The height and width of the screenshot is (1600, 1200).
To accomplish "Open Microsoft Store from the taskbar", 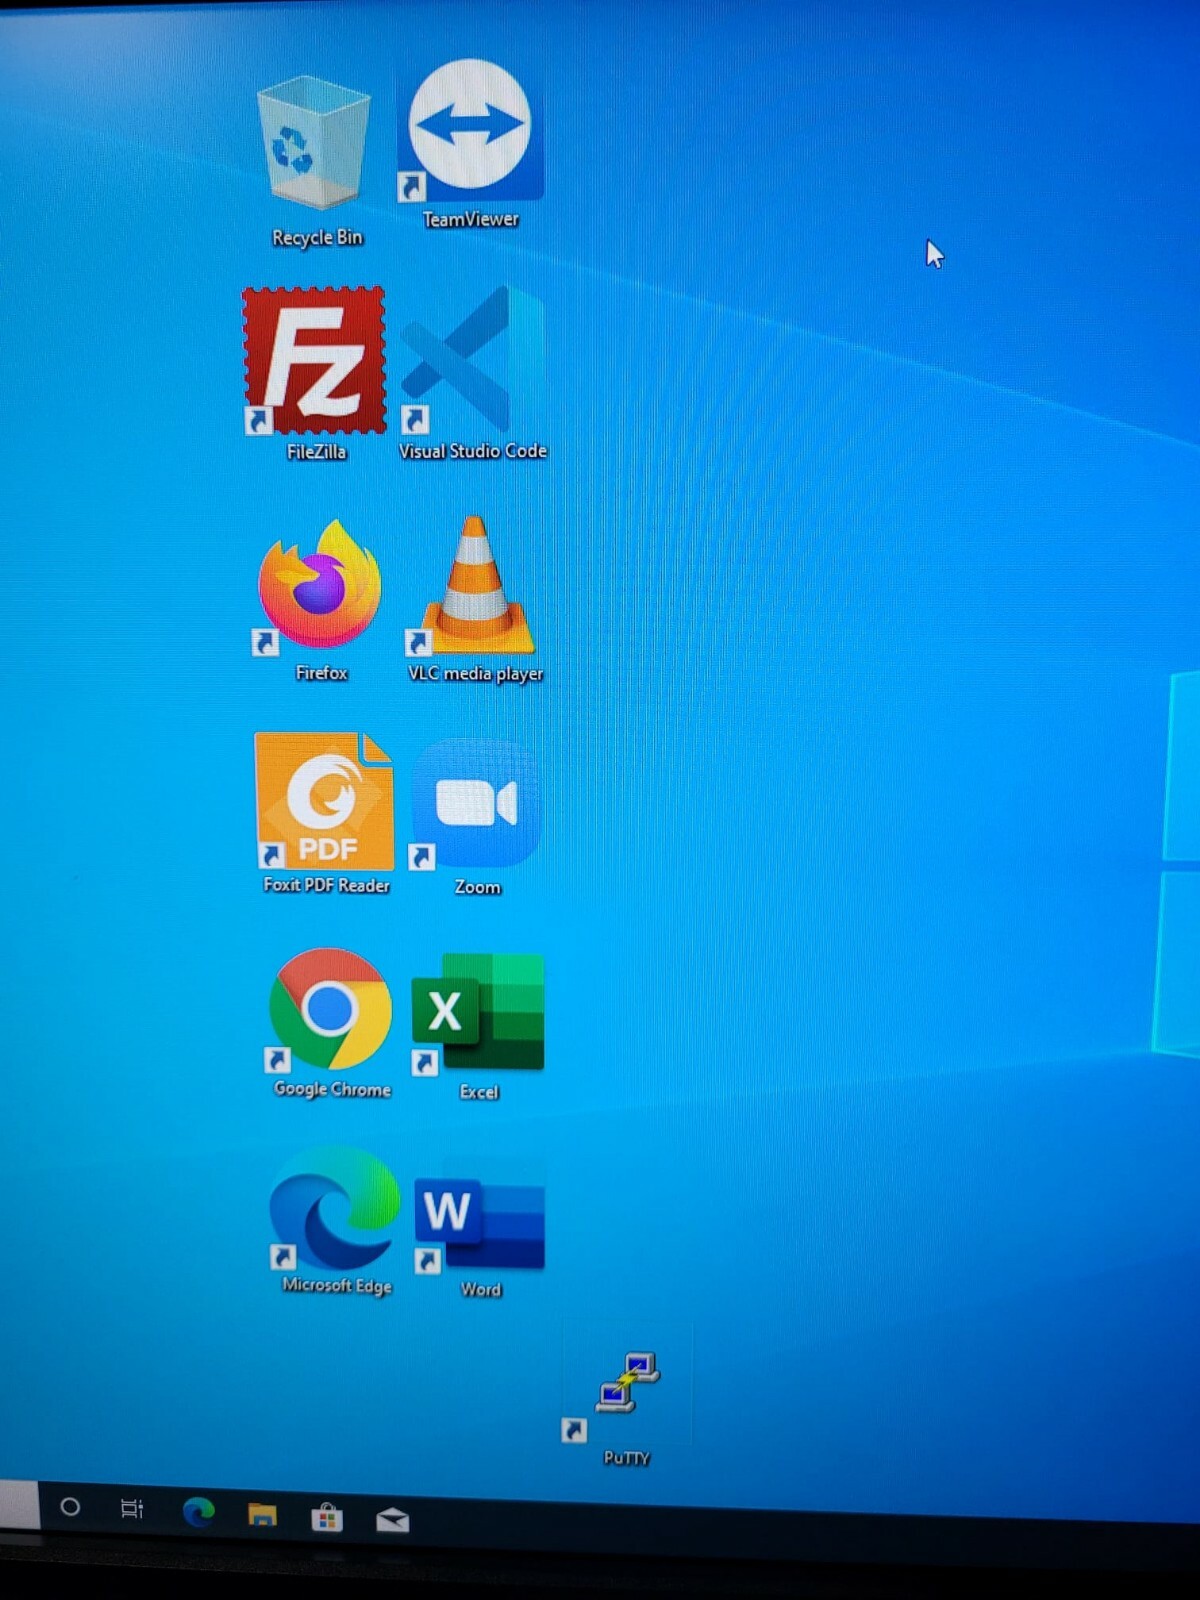I will click(326, 1518).
